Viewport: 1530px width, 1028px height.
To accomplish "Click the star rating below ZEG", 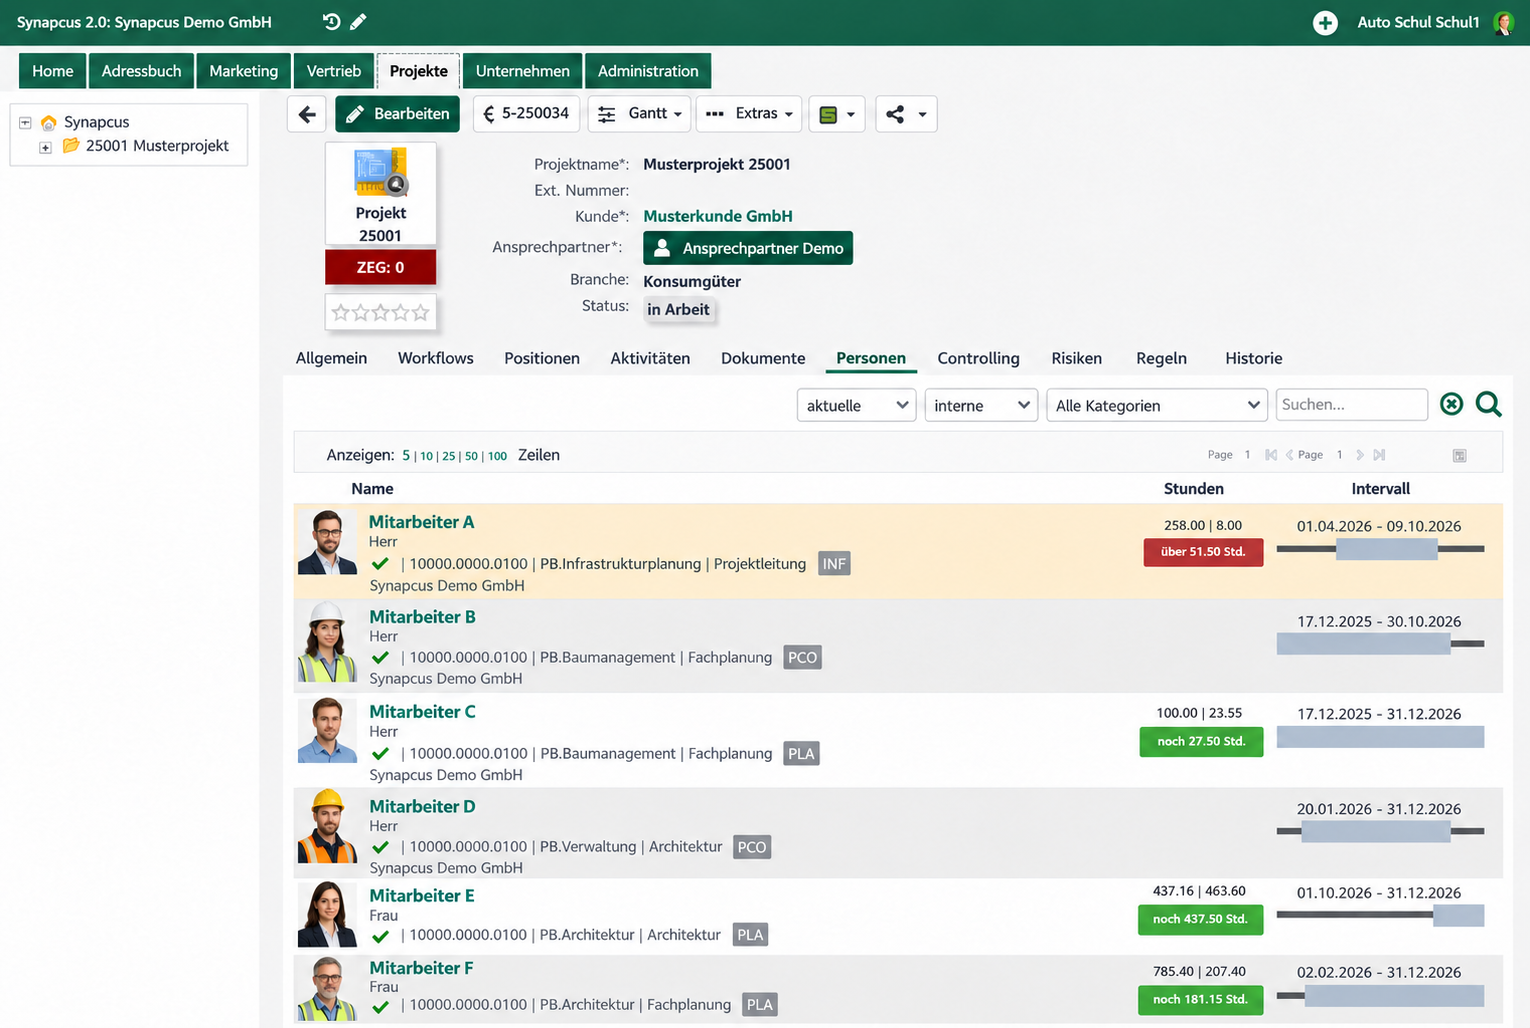I will [380, 313].
